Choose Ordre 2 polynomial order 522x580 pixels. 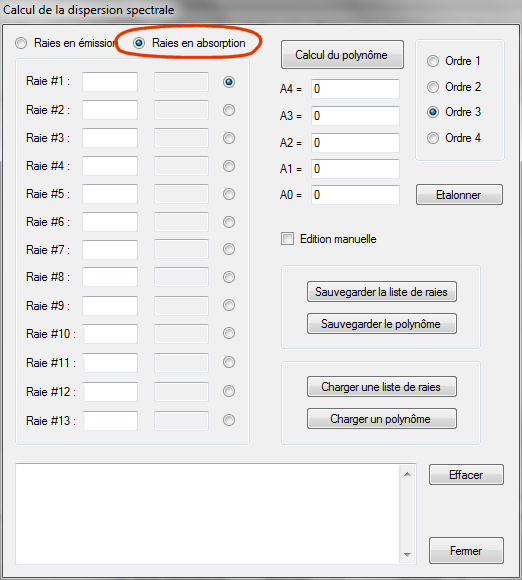[x=433, y=87]
